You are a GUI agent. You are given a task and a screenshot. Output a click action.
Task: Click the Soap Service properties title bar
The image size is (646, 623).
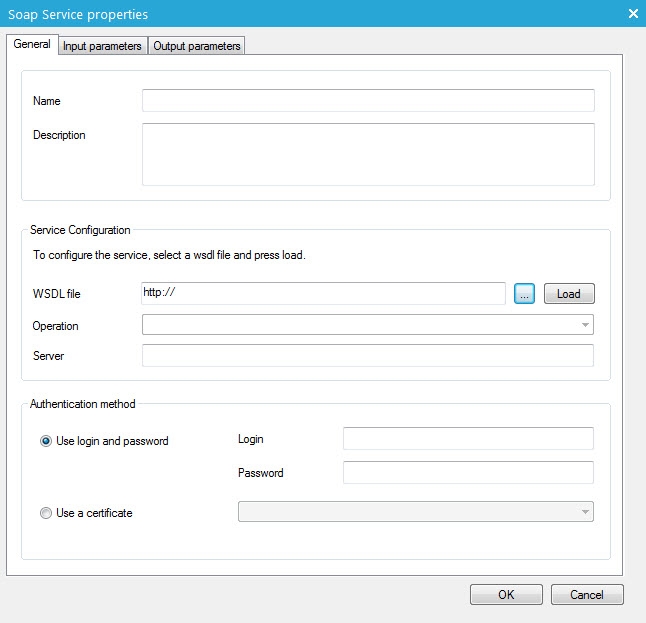(300, 14)
